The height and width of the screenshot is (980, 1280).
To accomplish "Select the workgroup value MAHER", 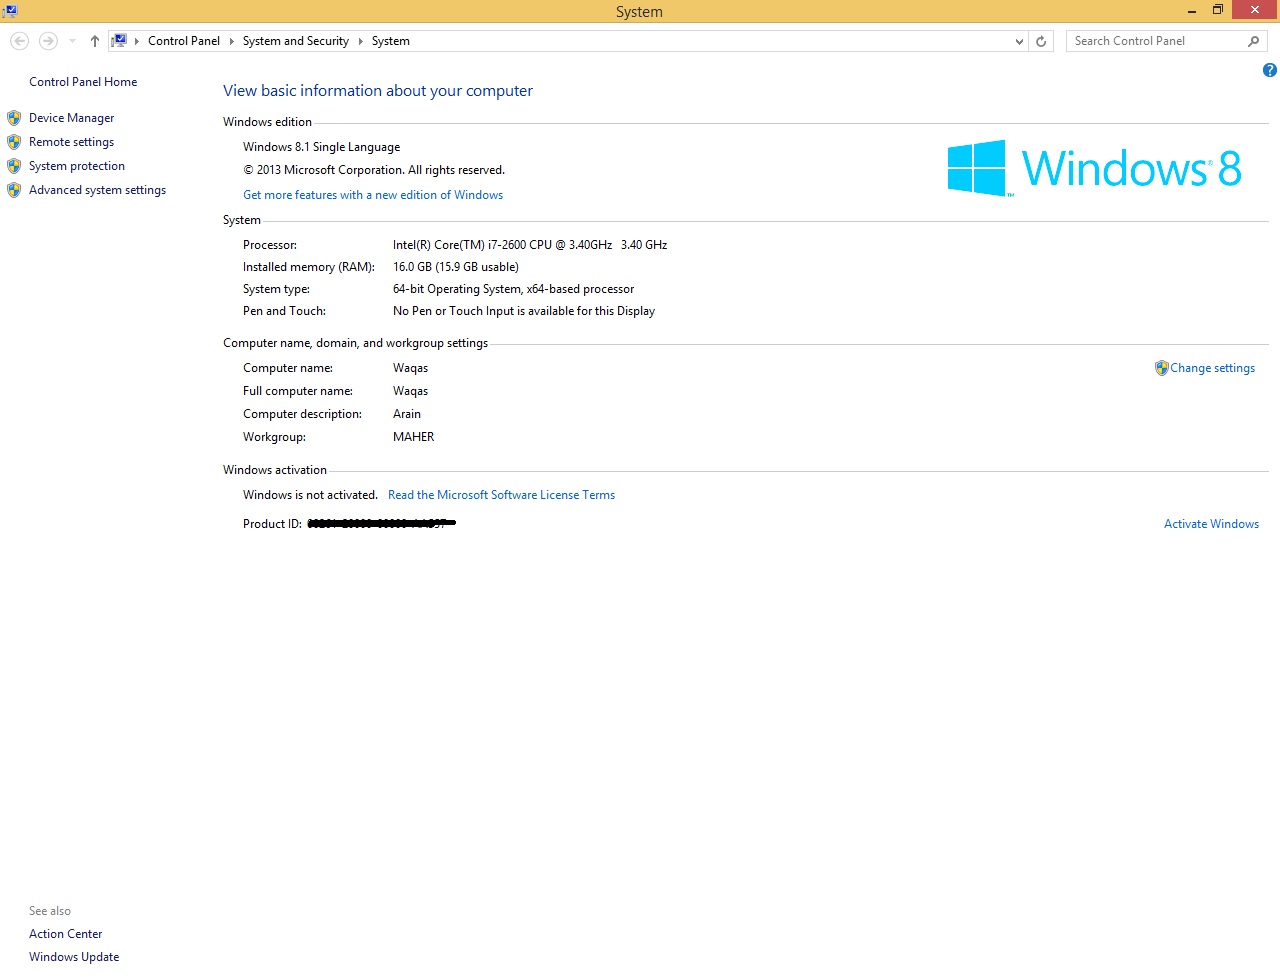I will click(x=413, y=437).
